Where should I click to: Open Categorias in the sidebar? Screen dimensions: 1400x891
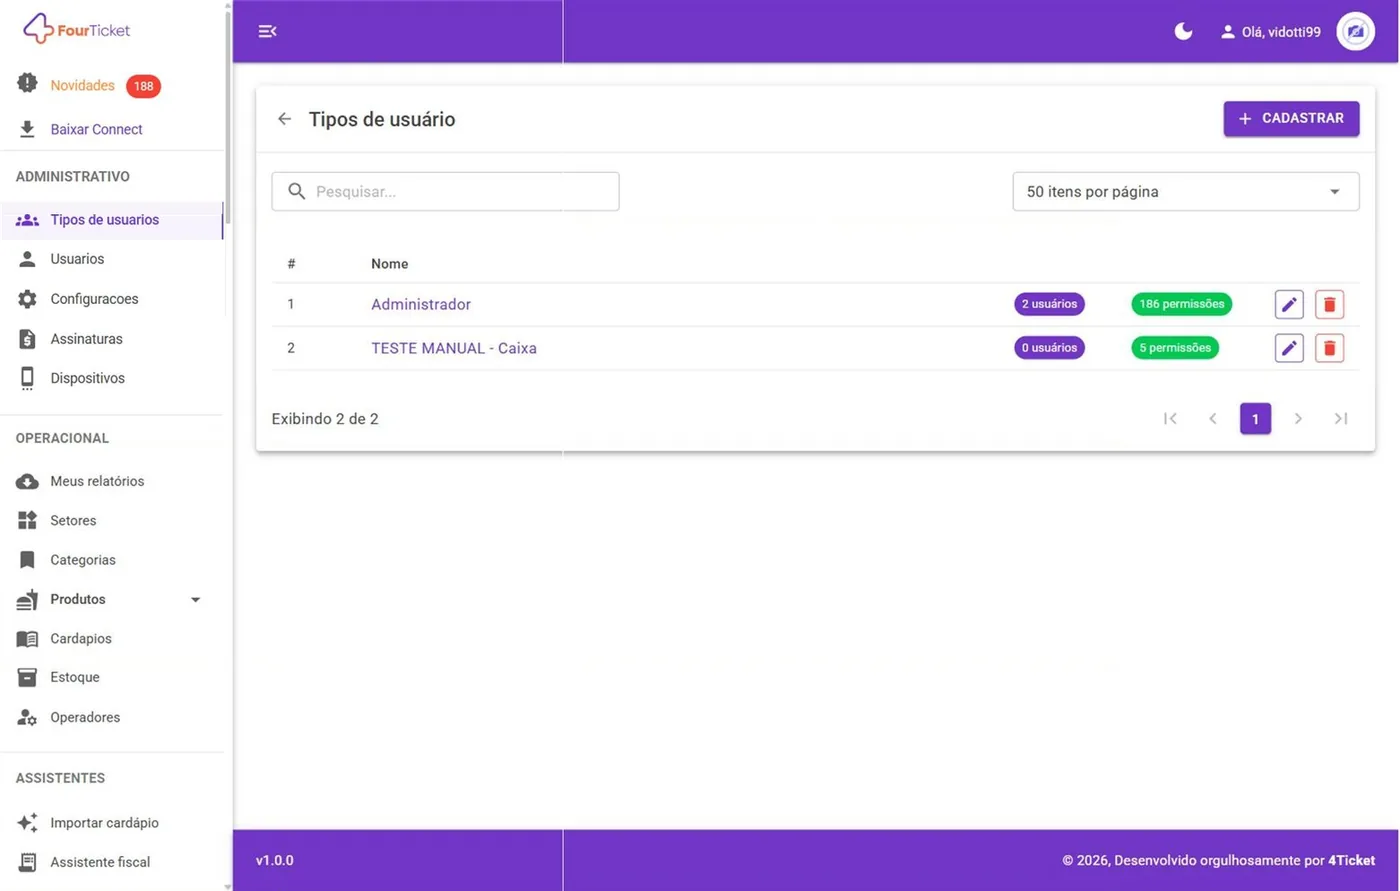83,560
